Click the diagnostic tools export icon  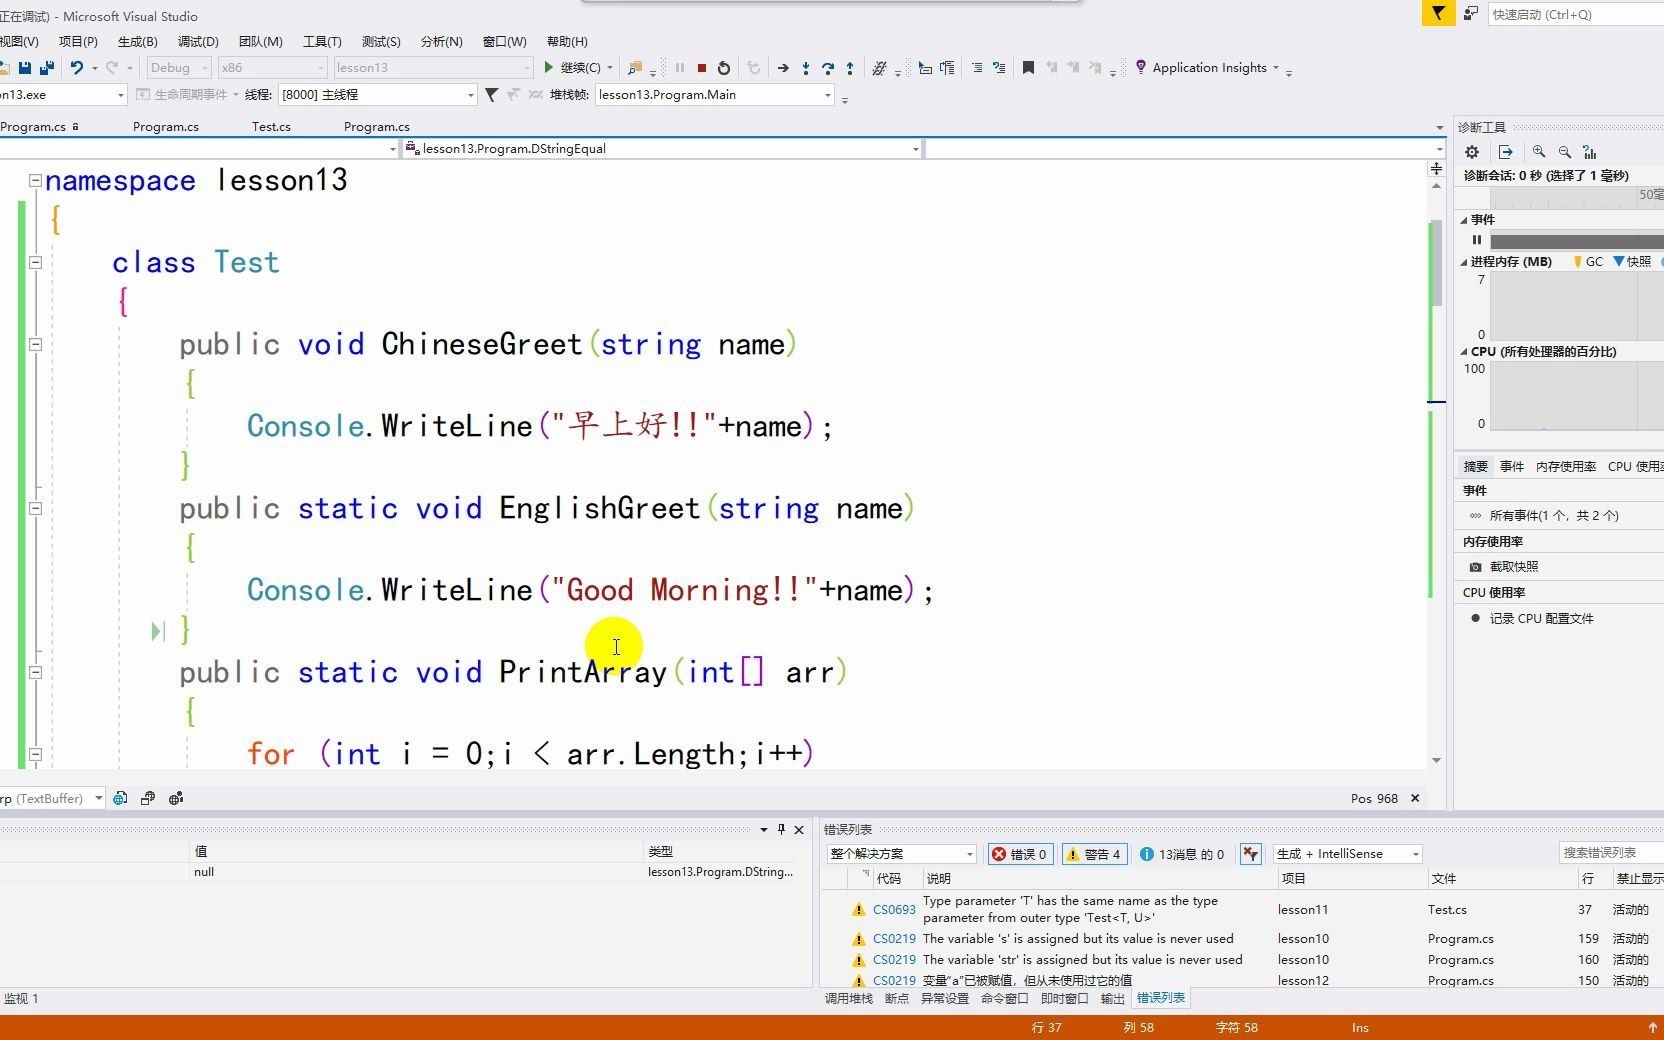(1506, 152)
